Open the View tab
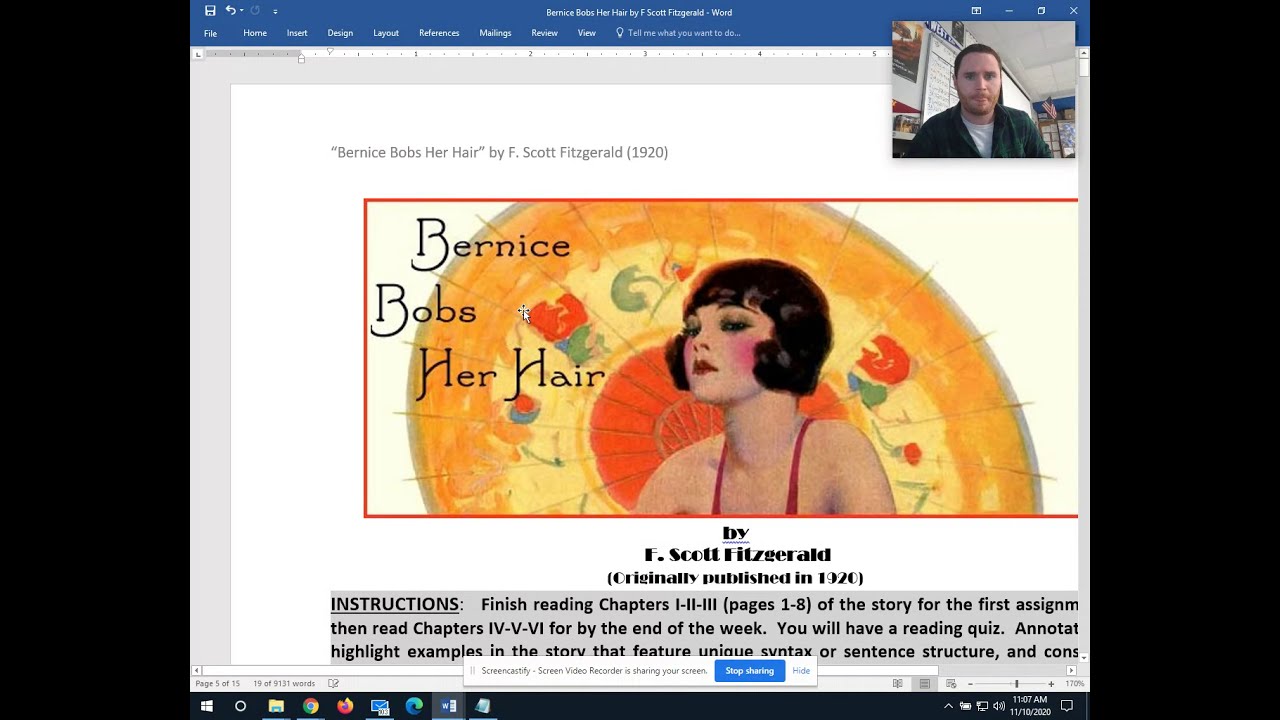Screen dimensions: 1280x720 click(x=586, y=33)
